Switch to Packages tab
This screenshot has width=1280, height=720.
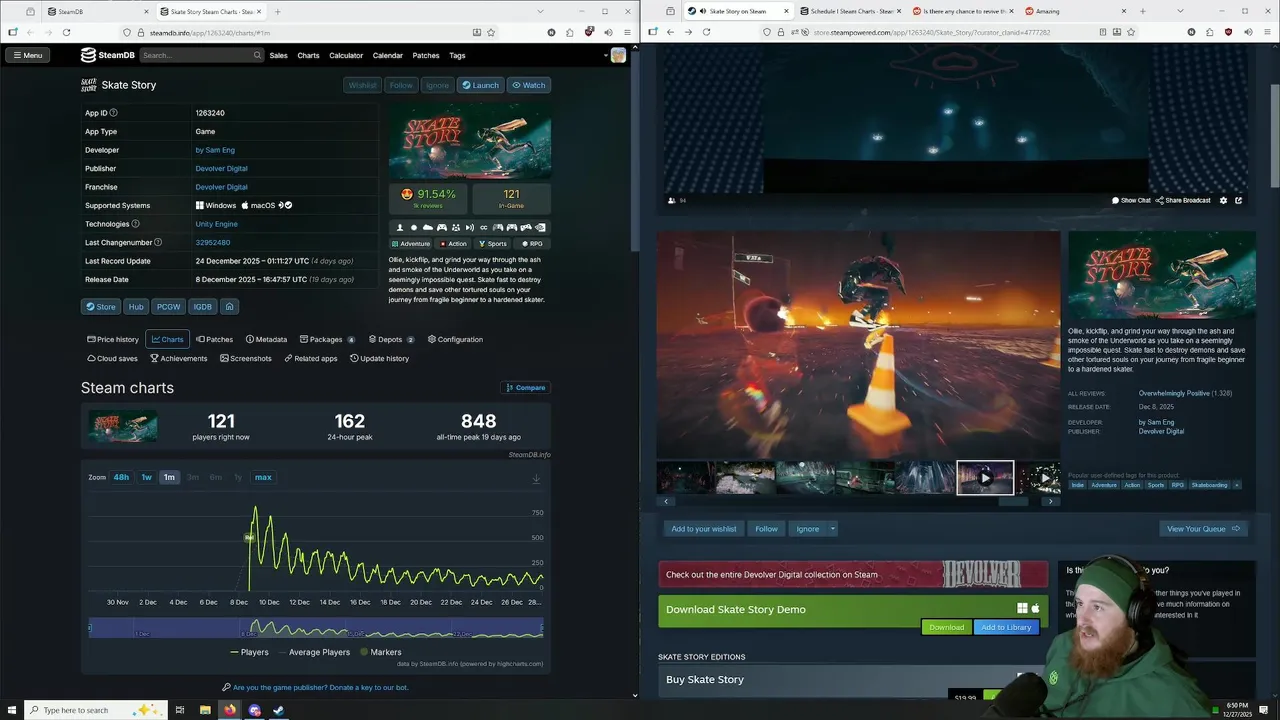click(327, 339)
